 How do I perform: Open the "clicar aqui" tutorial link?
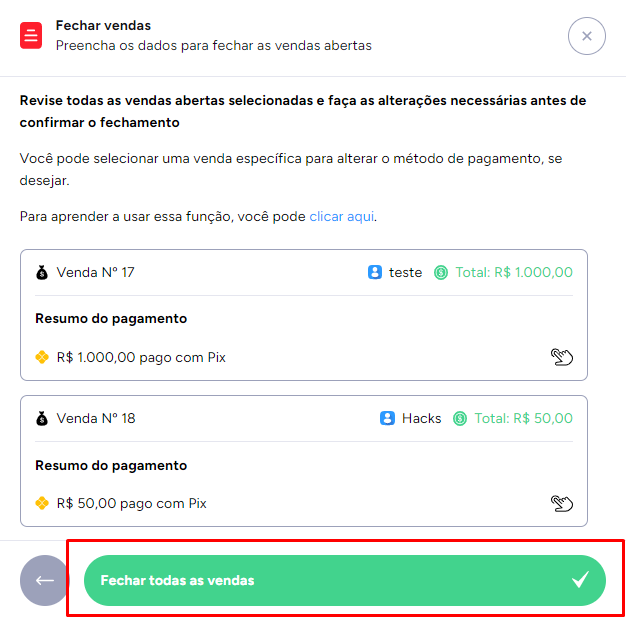[342, 216]
